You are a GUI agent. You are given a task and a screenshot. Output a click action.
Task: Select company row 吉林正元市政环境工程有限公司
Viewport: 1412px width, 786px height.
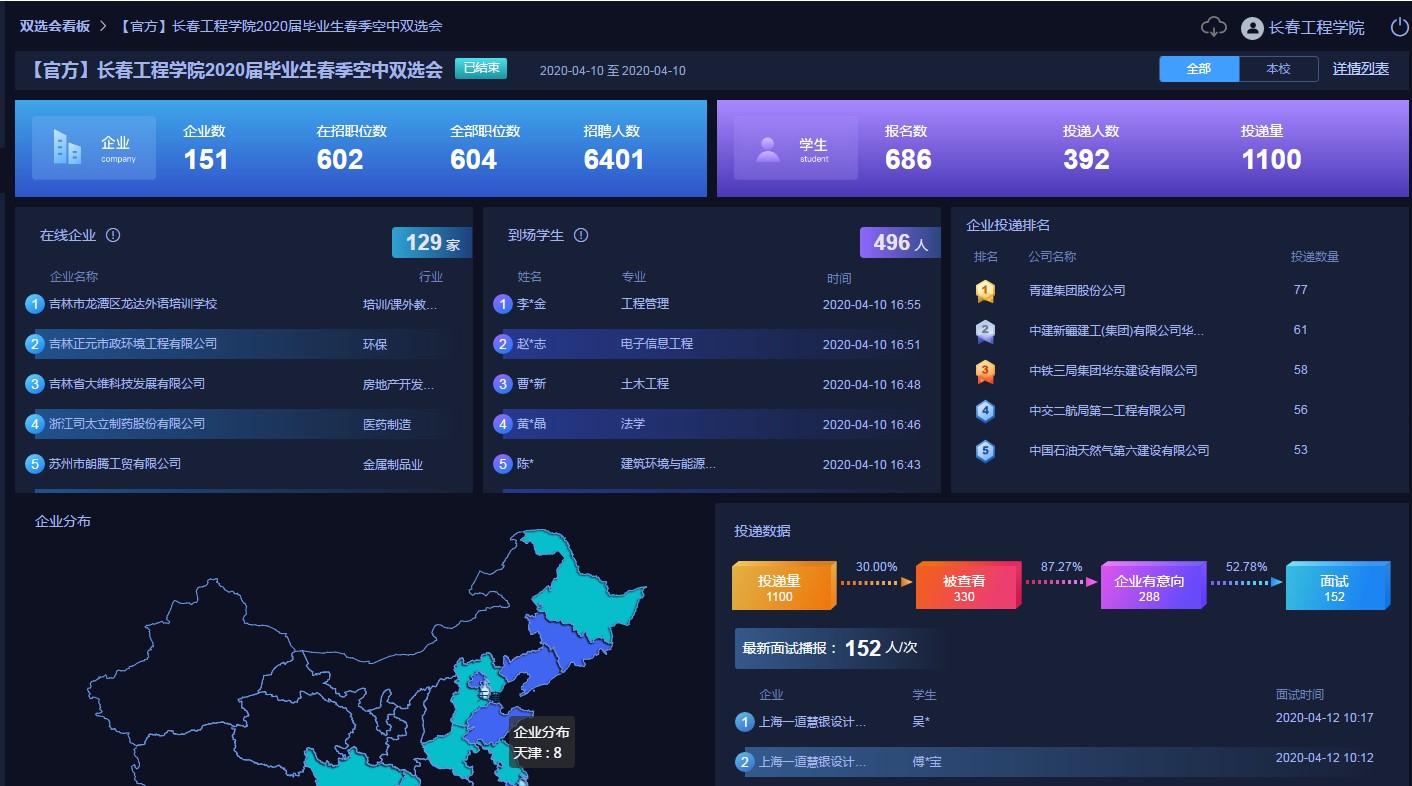click(x=133, y=344)
